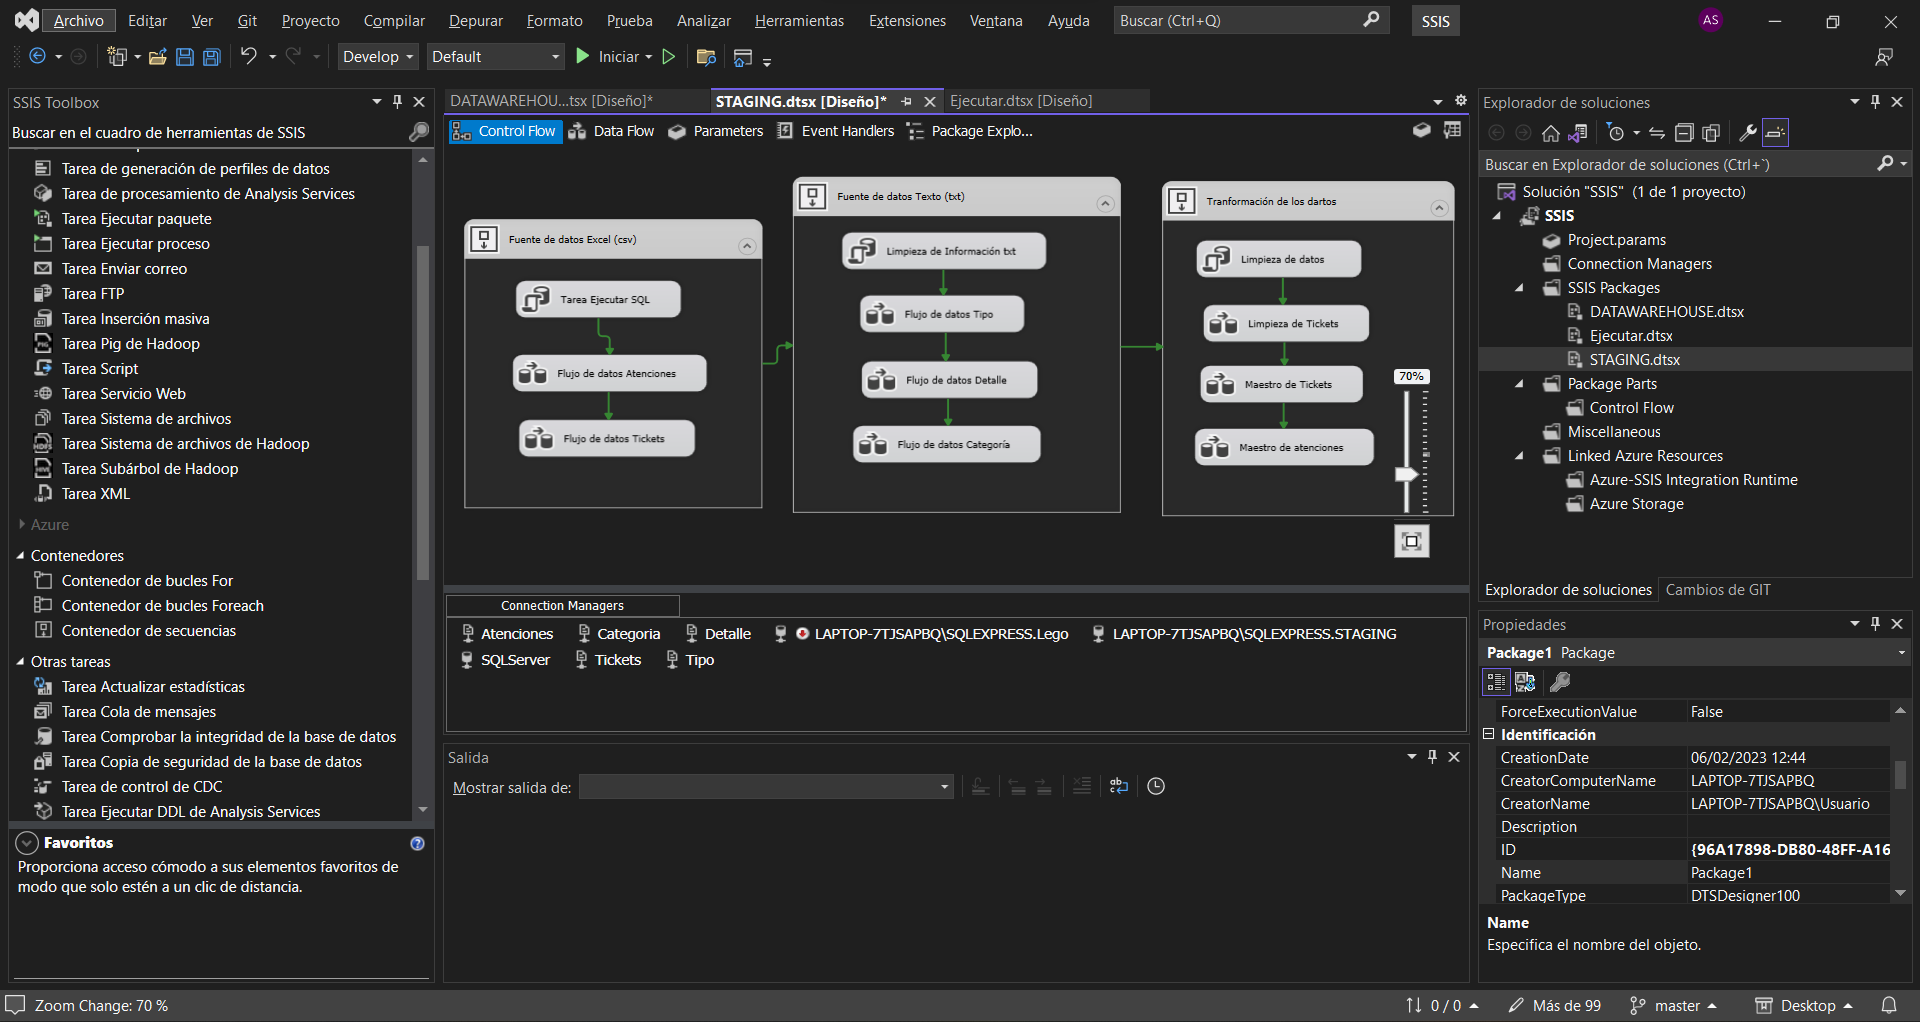Viewport: 1920px width, 1022px height.
Task: Collapse the Fuente de datos Excel container
Action: click(x=746, y=246)
